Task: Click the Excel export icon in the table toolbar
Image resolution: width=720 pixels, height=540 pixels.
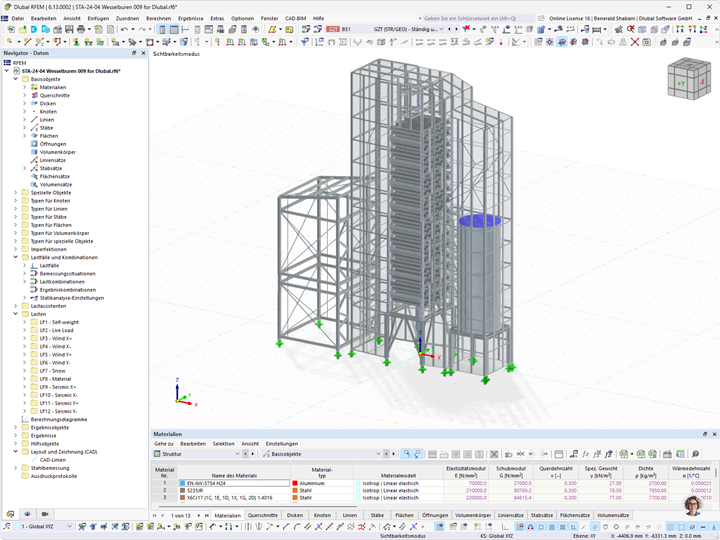Action: coord(624,454)
